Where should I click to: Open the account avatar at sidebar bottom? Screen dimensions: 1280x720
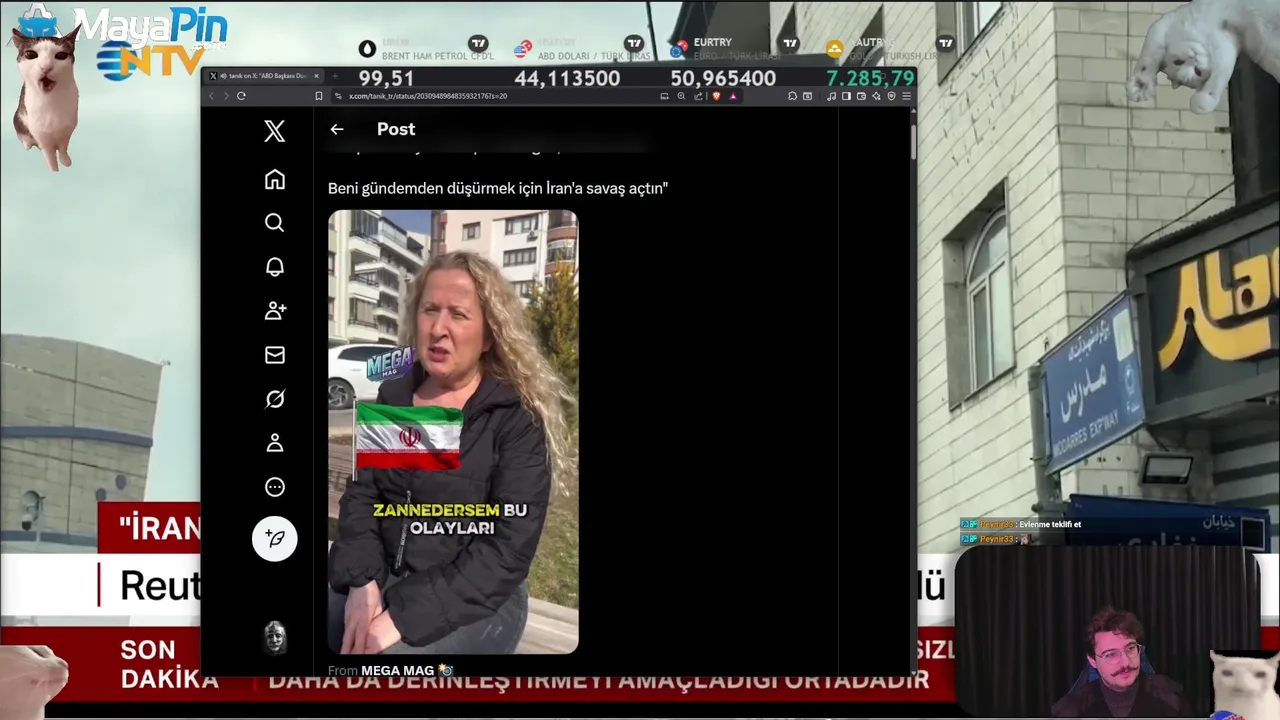tap(275, 637)
